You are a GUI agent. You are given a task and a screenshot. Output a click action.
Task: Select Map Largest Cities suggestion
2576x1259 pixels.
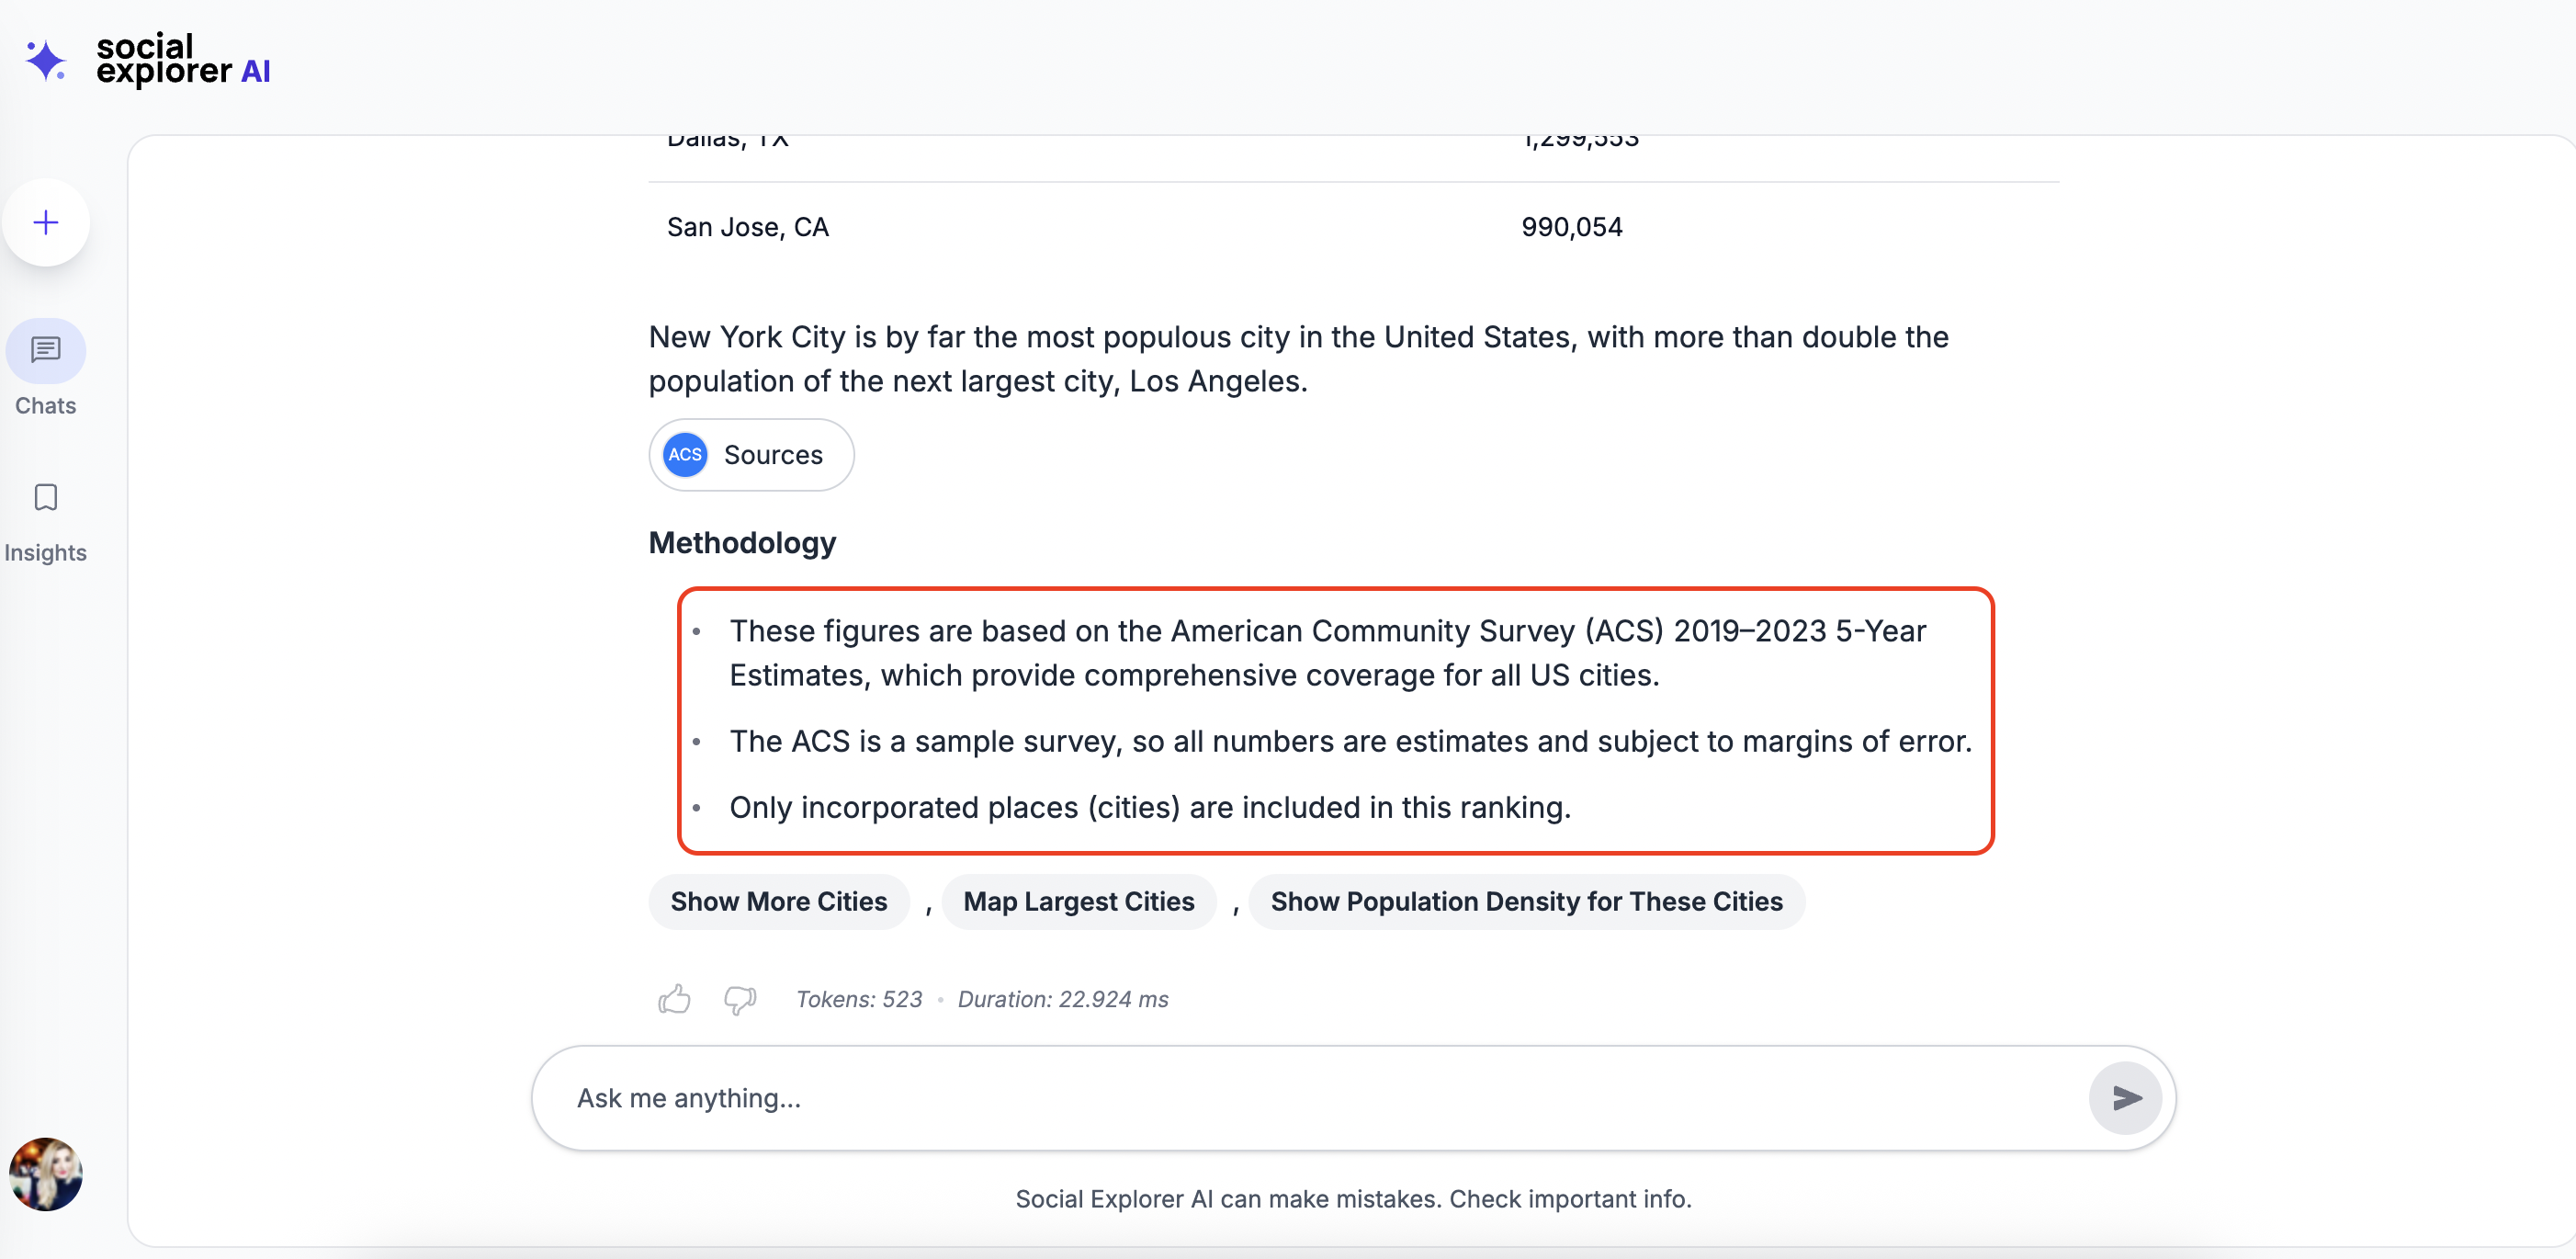point(1078,902)
